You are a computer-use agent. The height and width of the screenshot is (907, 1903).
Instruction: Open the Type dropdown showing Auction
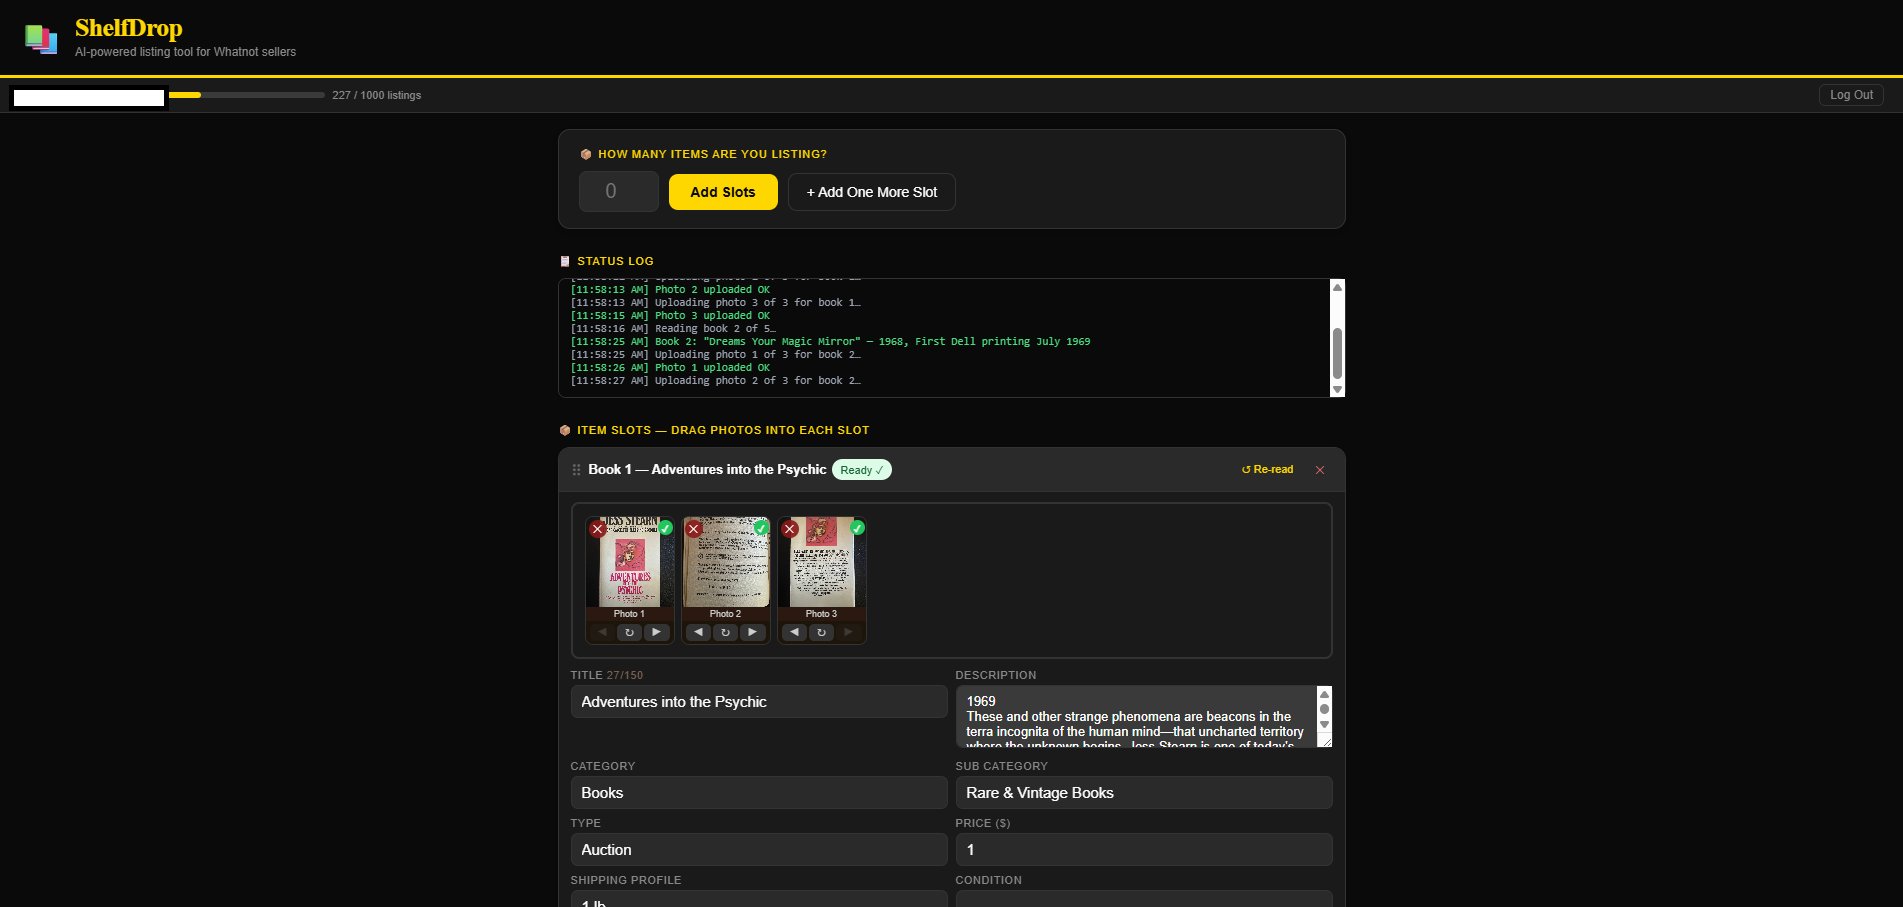click(759, 850)
